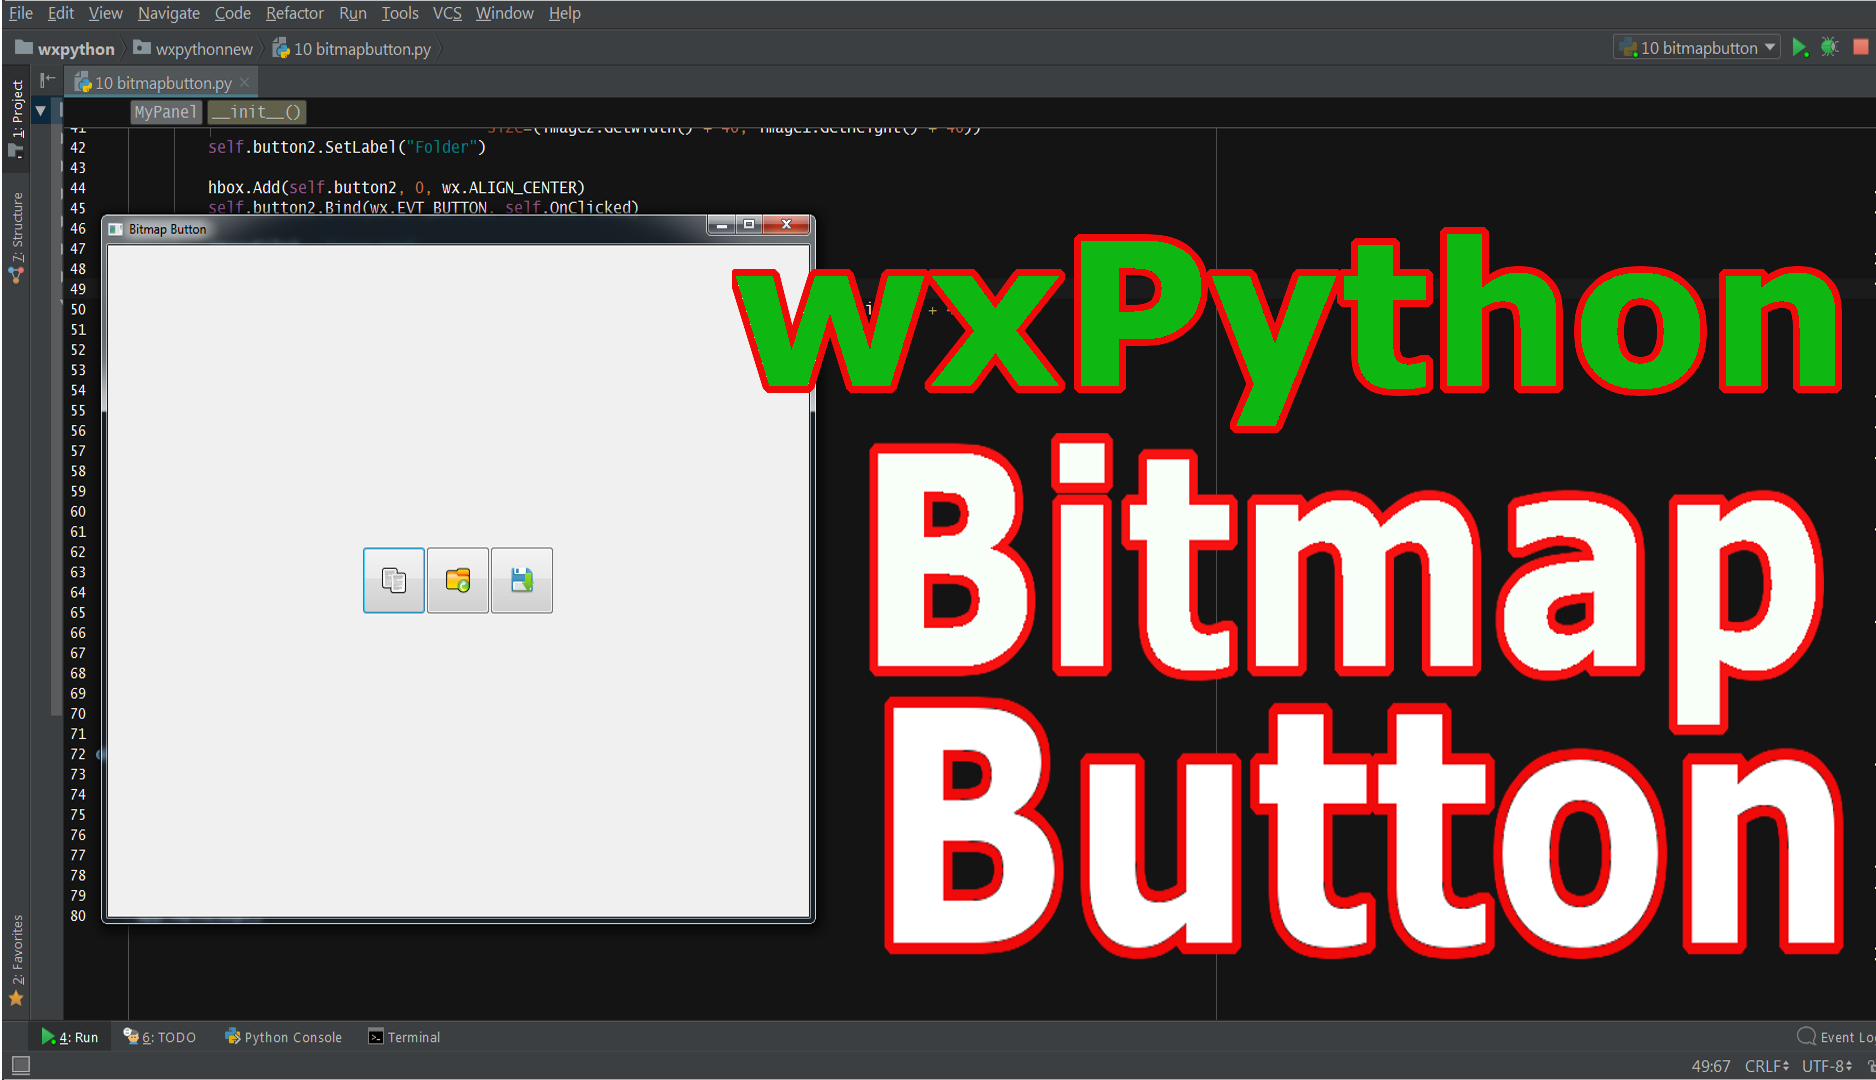Change CRLF line separator
This screenshot has width=1876, height=1080.
pyautogui.click(x=1767, y=1066)
